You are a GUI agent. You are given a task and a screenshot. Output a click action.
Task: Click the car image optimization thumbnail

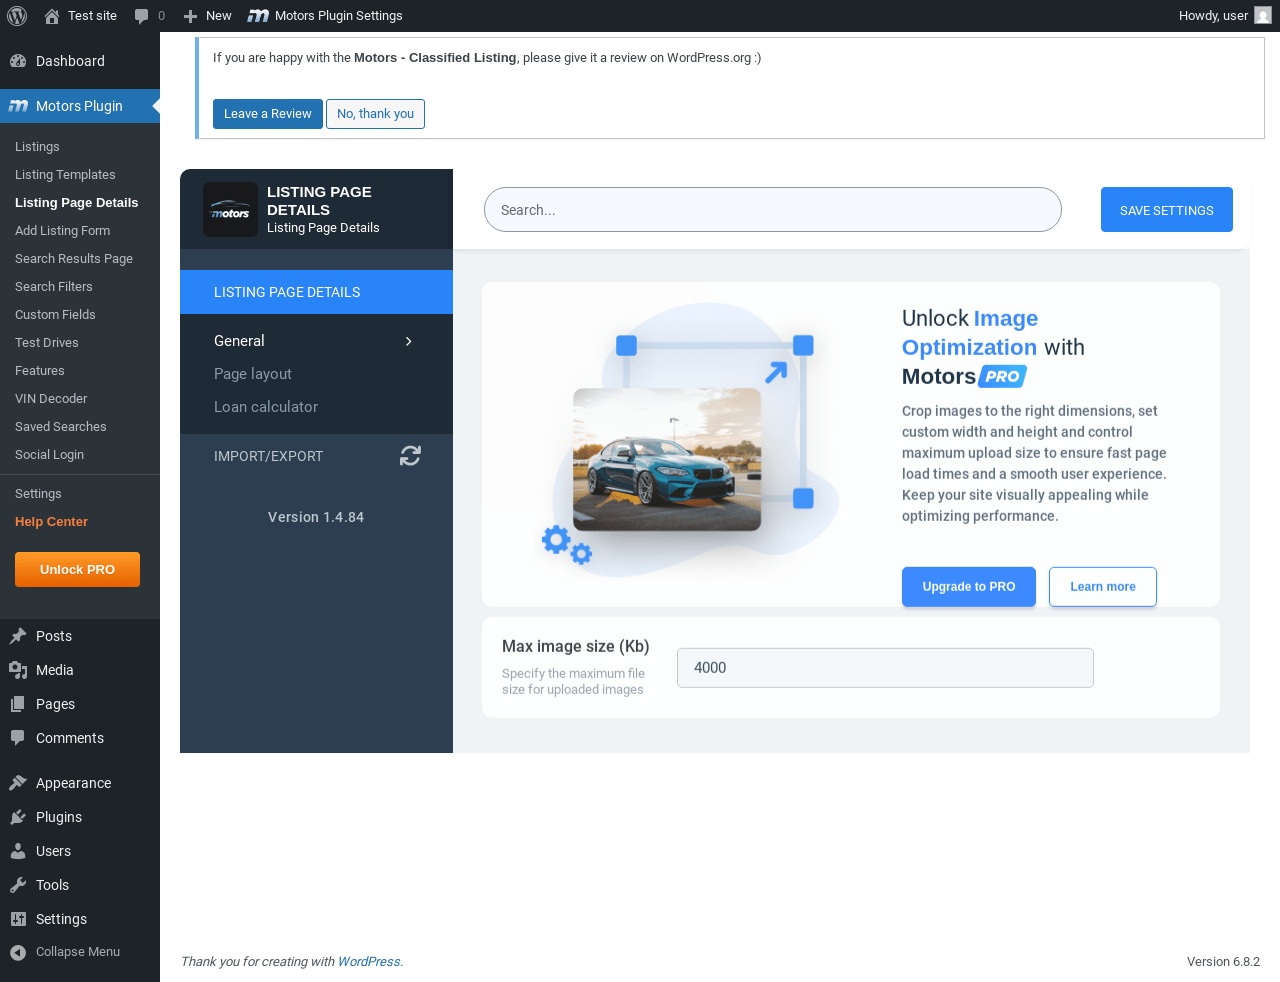[x=667, y=459]
